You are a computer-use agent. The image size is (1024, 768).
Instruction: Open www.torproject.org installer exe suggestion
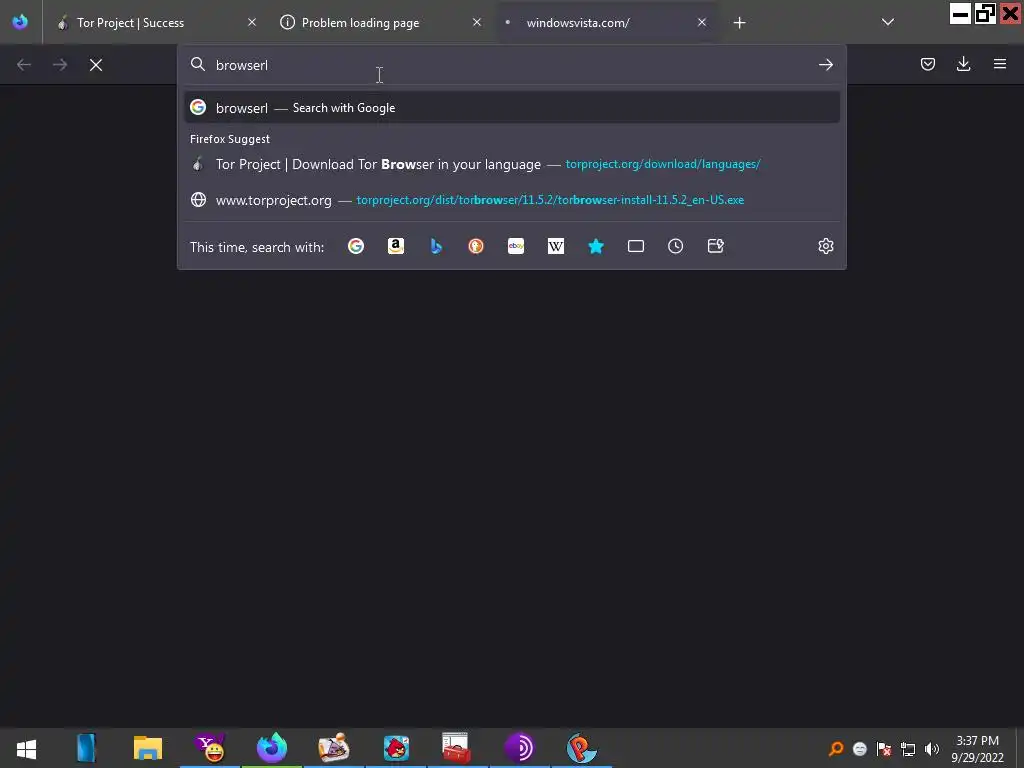point(511,200)
